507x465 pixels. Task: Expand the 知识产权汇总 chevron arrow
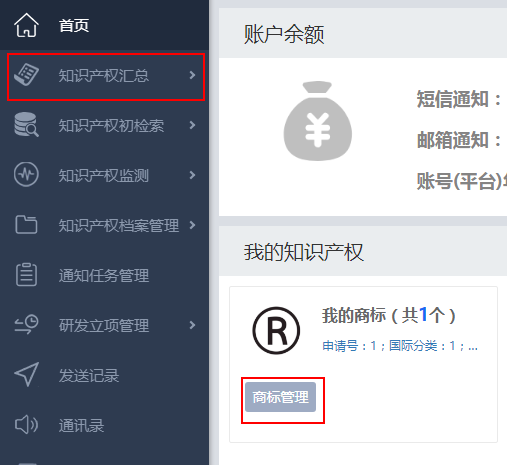tap(192, 75)
